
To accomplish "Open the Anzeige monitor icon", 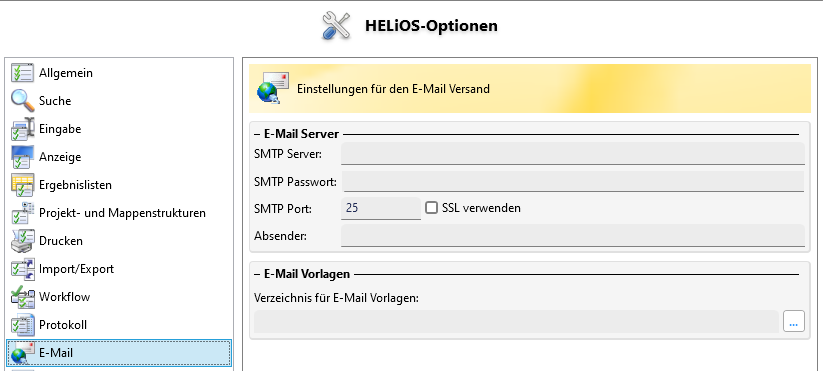I will tap(23, 157).
